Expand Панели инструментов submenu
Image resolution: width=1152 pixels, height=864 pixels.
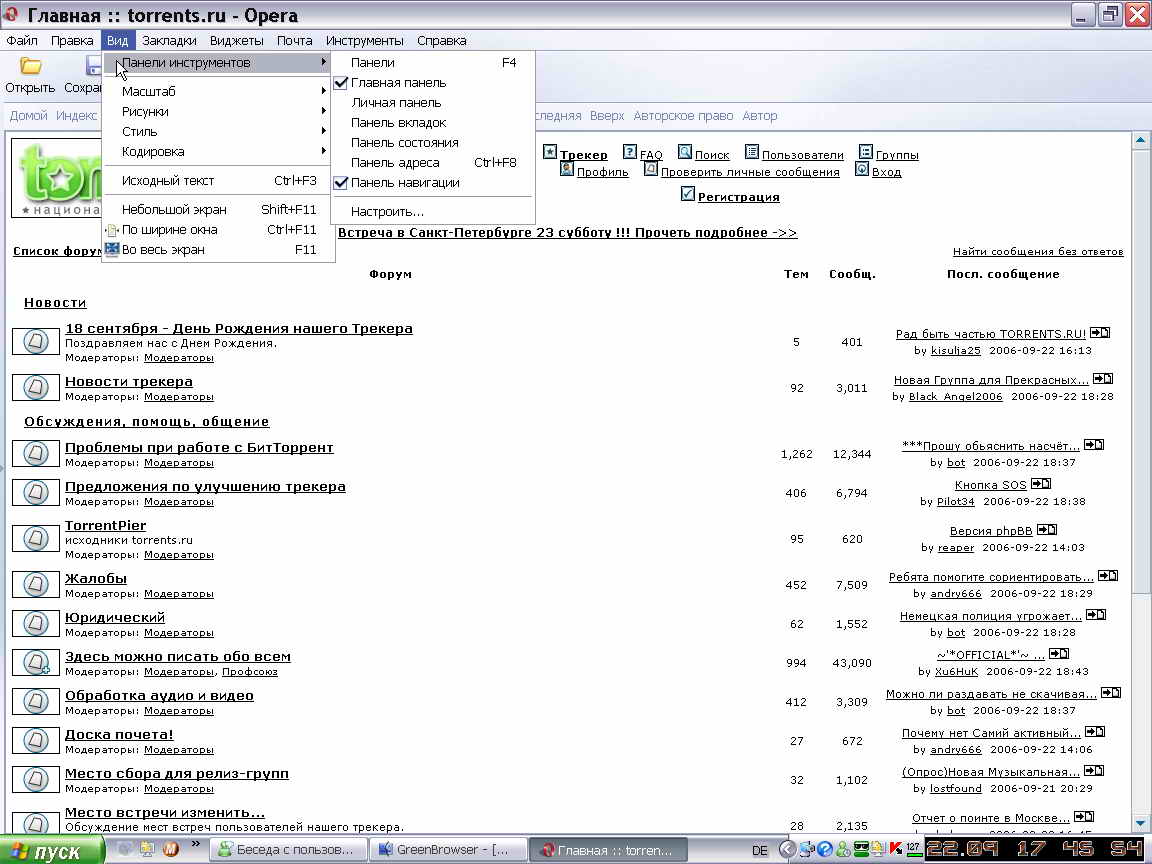(218, 63)
